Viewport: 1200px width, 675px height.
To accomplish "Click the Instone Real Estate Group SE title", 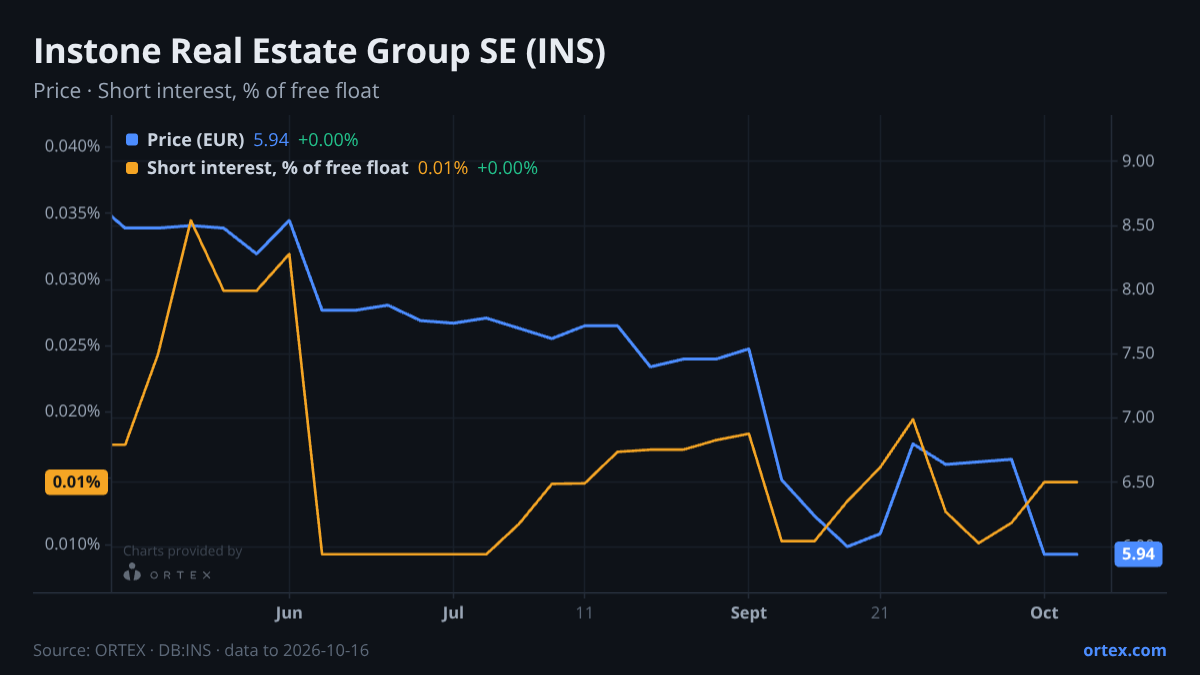I will (x=319, y=52).
